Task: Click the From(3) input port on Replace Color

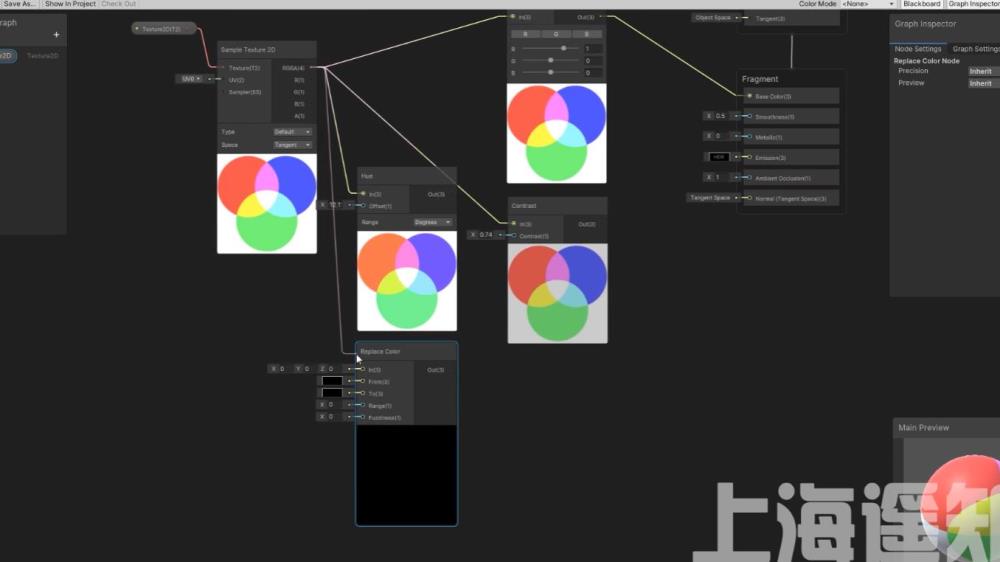Action: click(362, 382)
